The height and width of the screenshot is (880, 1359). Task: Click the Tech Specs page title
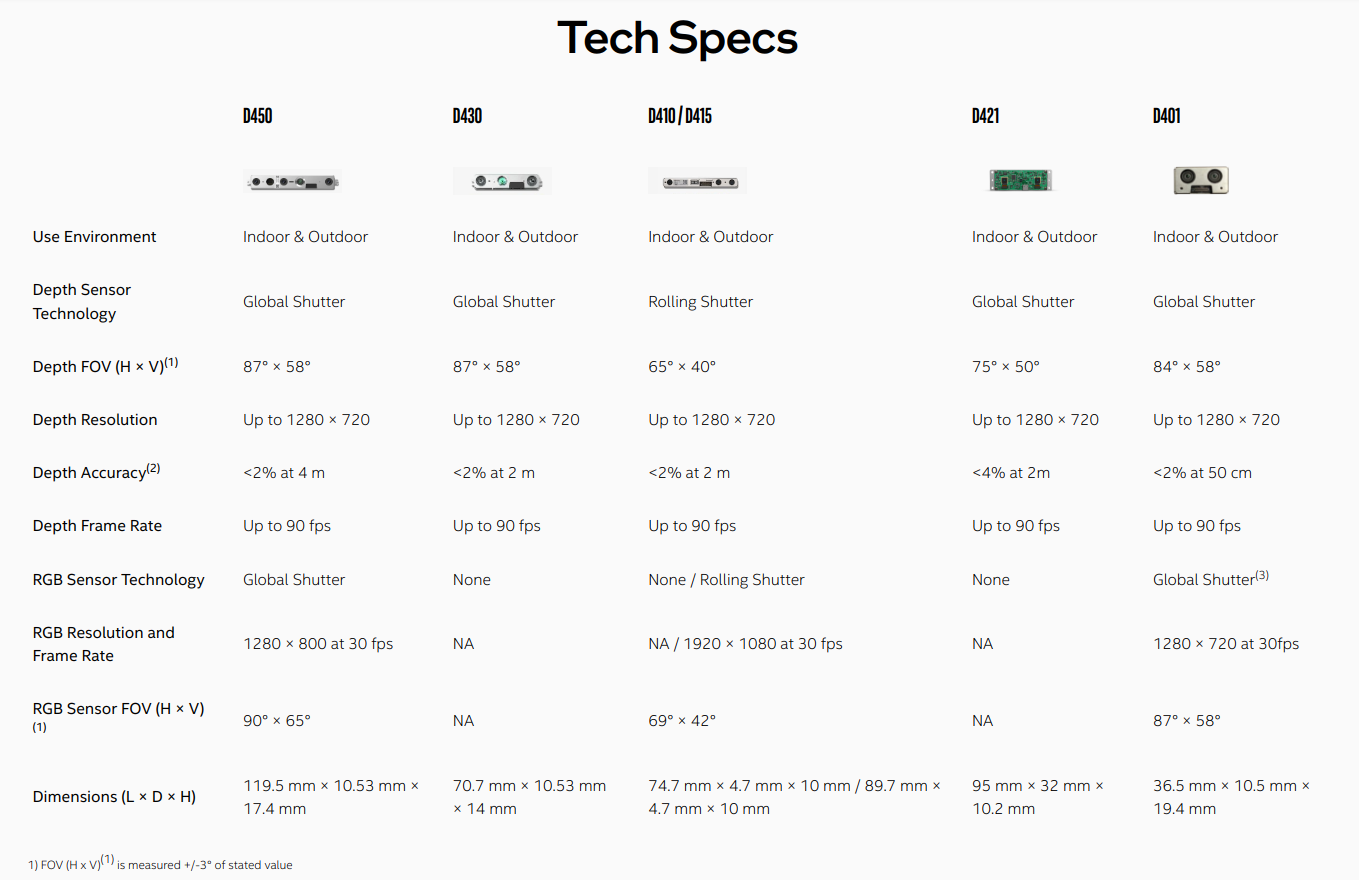click(x=678, y=38)
